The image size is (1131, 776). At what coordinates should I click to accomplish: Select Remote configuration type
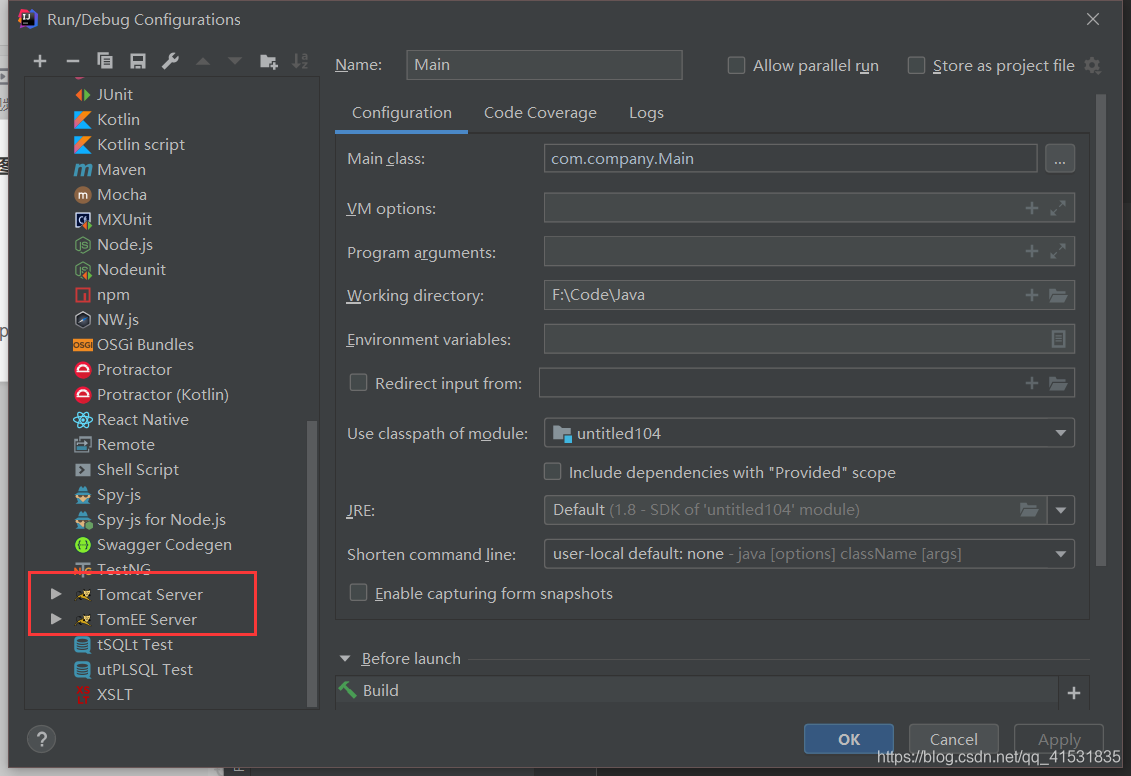pyautogui.click(x=115, y=444)
